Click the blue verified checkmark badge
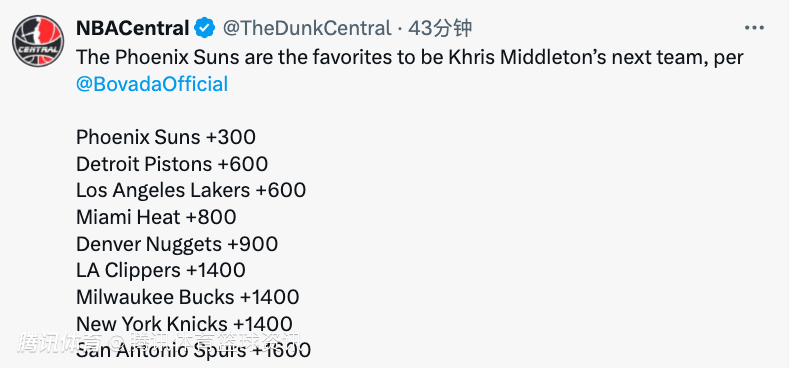Image resolution: width=794 pixels, height=368 pixels. coord(205,28)
